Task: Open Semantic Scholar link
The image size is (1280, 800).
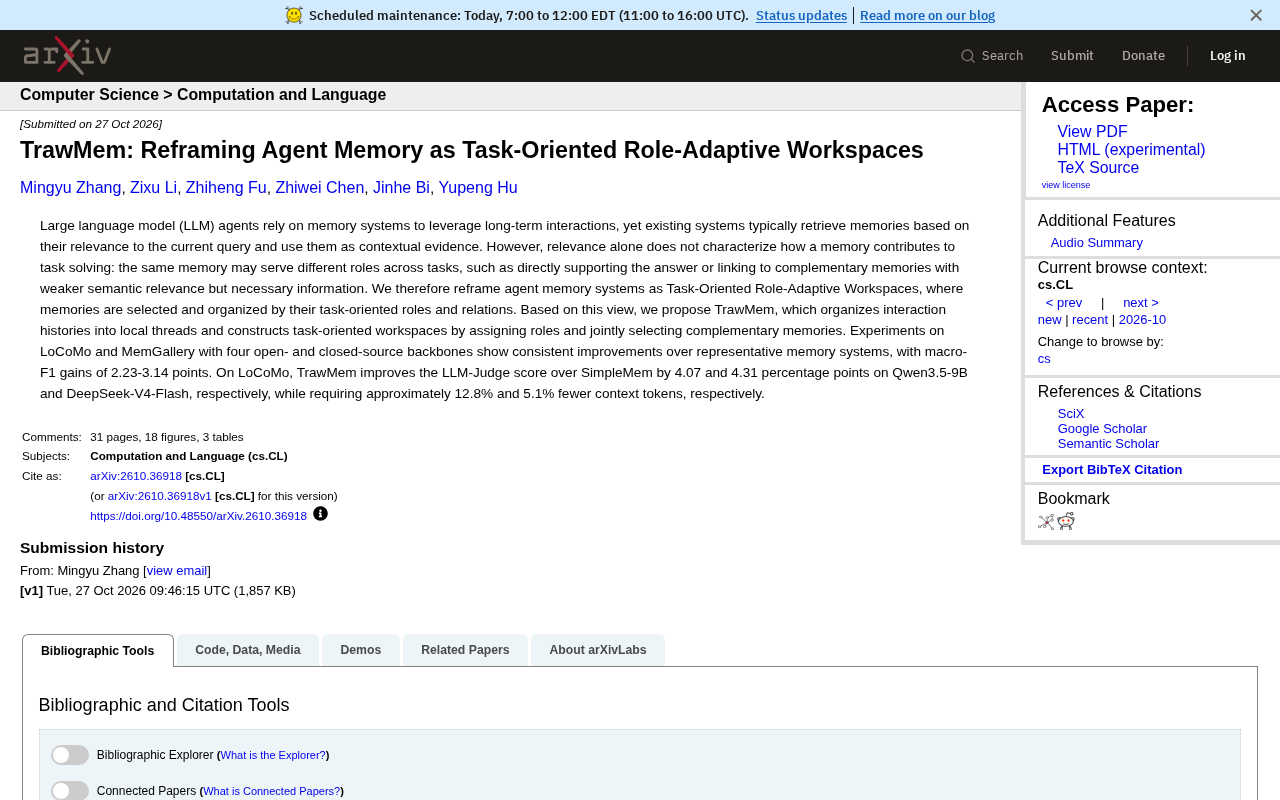Action: click(x=1108, y=444)
